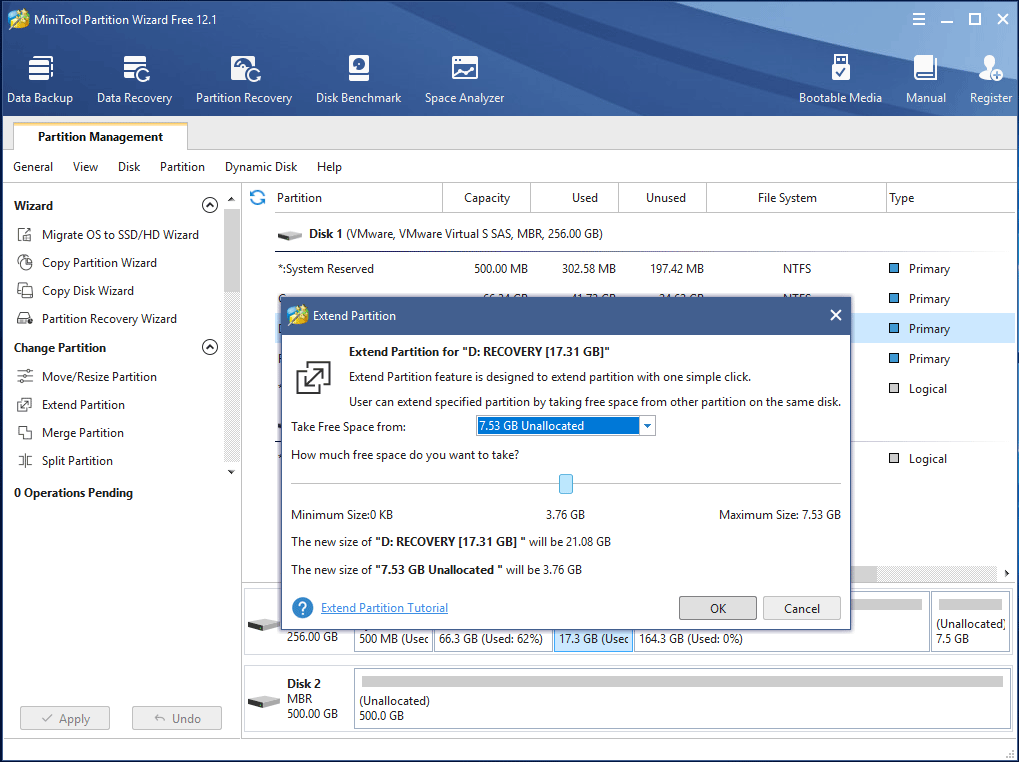Viewport: 1019px width, 762px height.
Task: Open the Dynamic Disk menu
Action: pyautogui.click(x=261, y=167)
